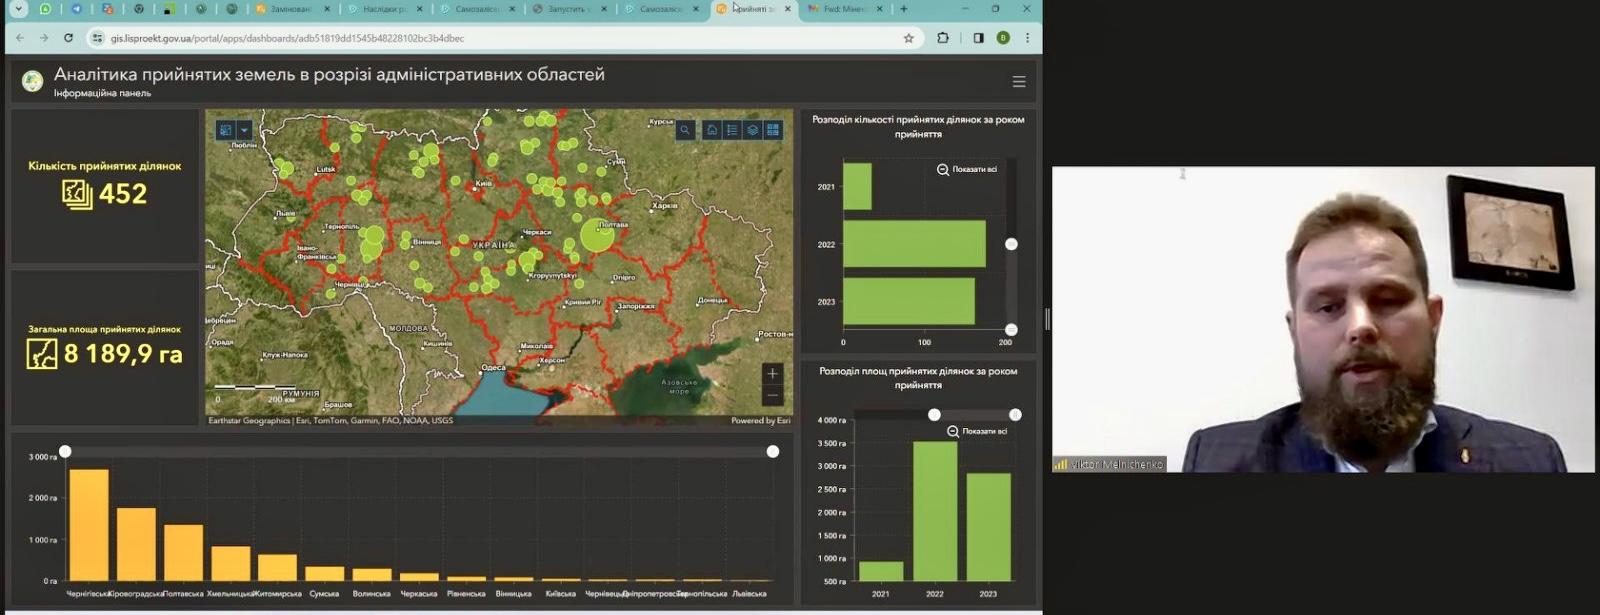1600x615 pixels.
Task: Click left slider handle of region chart
Action: point(65,452)
